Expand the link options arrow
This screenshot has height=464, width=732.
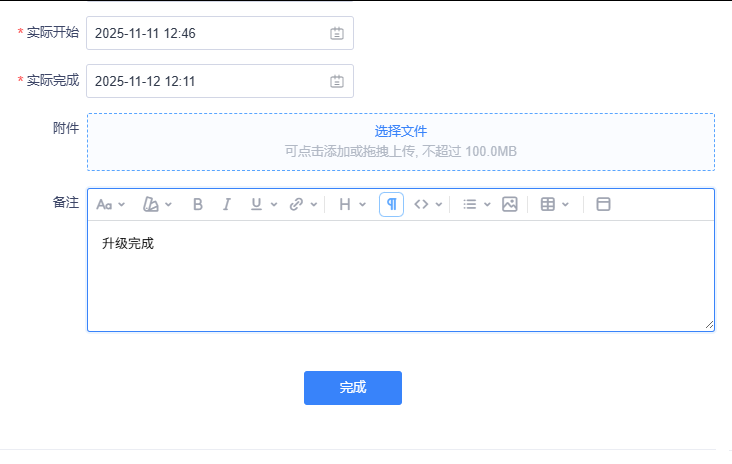tap(314, 204)
